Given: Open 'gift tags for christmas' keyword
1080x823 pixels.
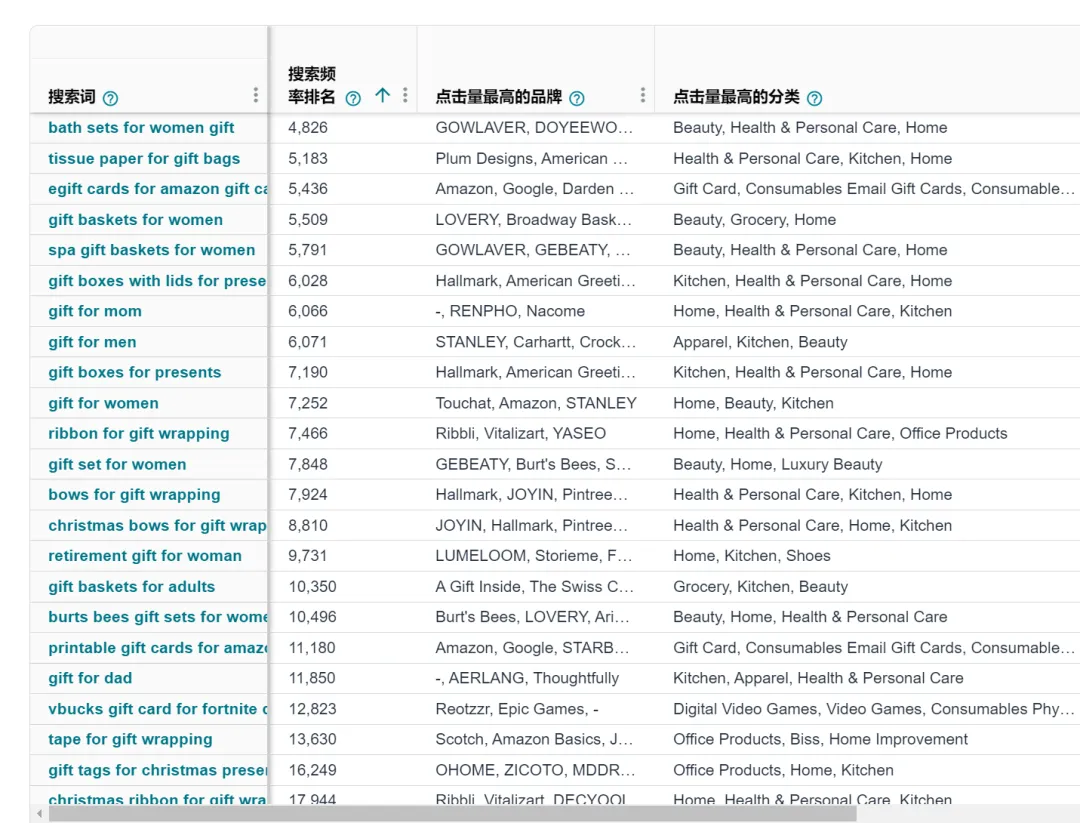Looking at the screenshot, I should [x=157, y=770].
